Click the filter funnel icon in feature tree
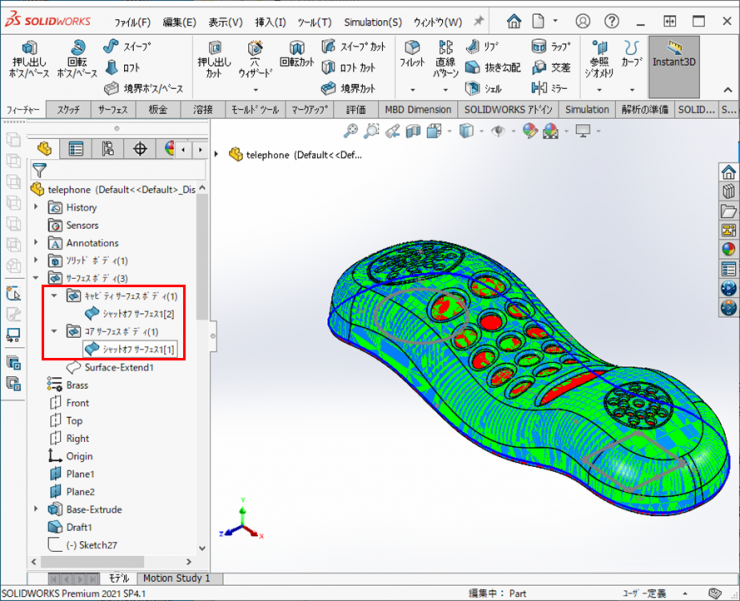 tap(39, 170)
